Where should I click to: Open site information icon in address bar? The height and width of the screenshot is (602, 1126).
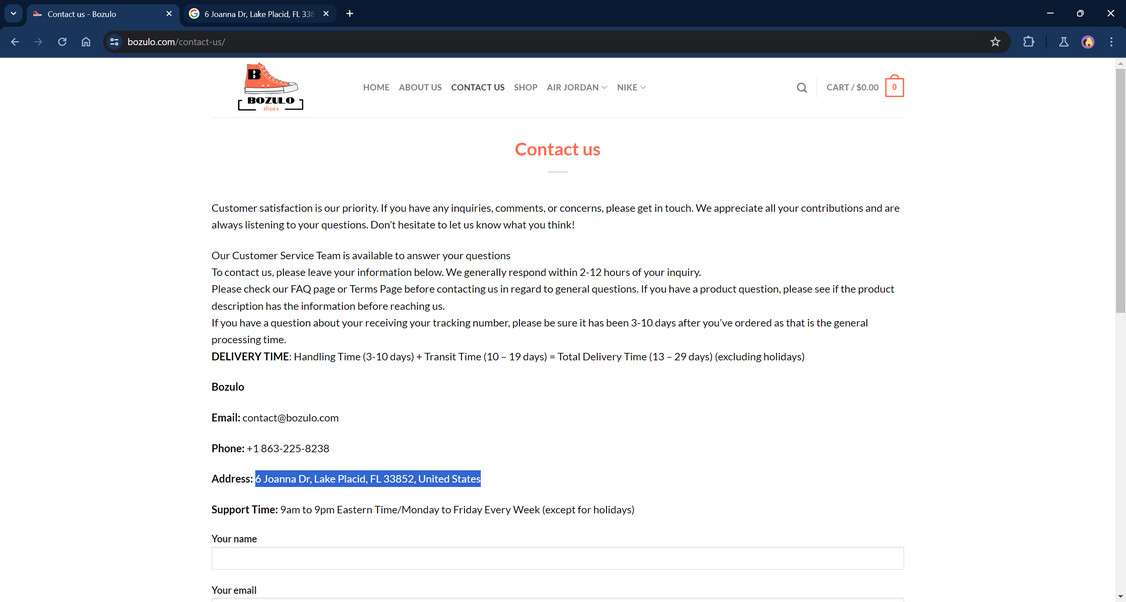(x=114, y=42)
